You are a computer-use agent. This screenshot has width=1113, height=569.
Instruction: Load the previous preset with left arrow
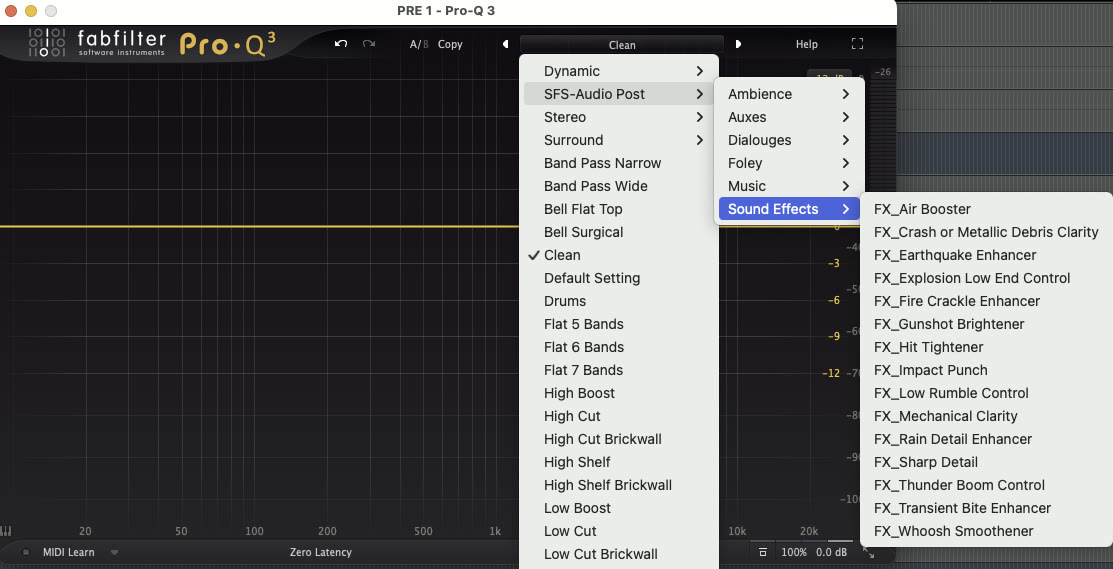pyautogui.click(x=505, y=44)
